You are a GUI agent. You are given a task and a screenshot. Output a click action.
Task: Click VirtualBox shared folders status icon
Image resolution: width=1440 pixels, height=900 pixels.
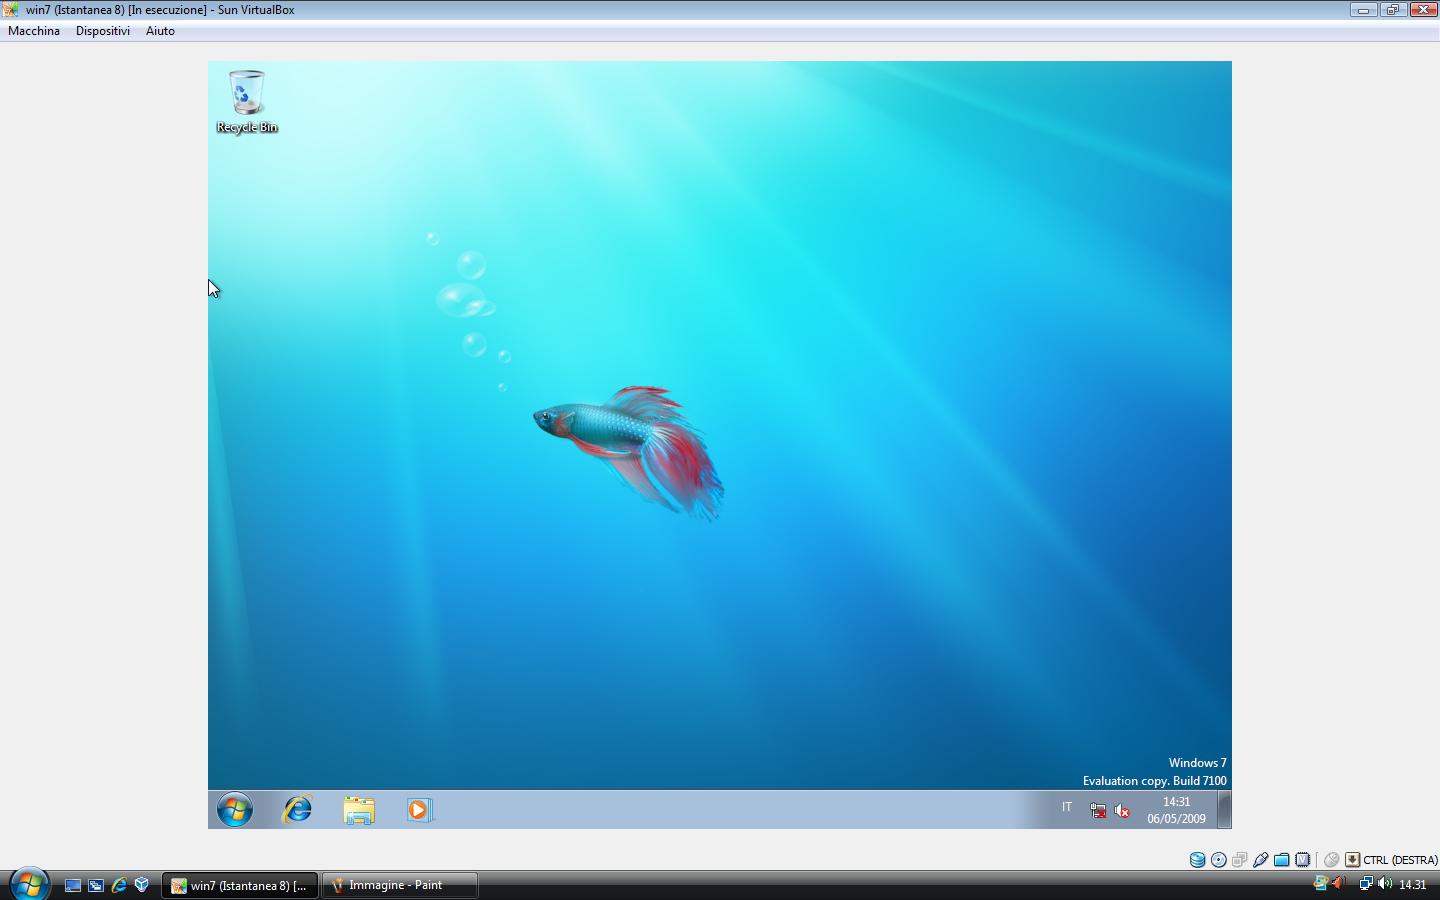(x=1281, y=860)
